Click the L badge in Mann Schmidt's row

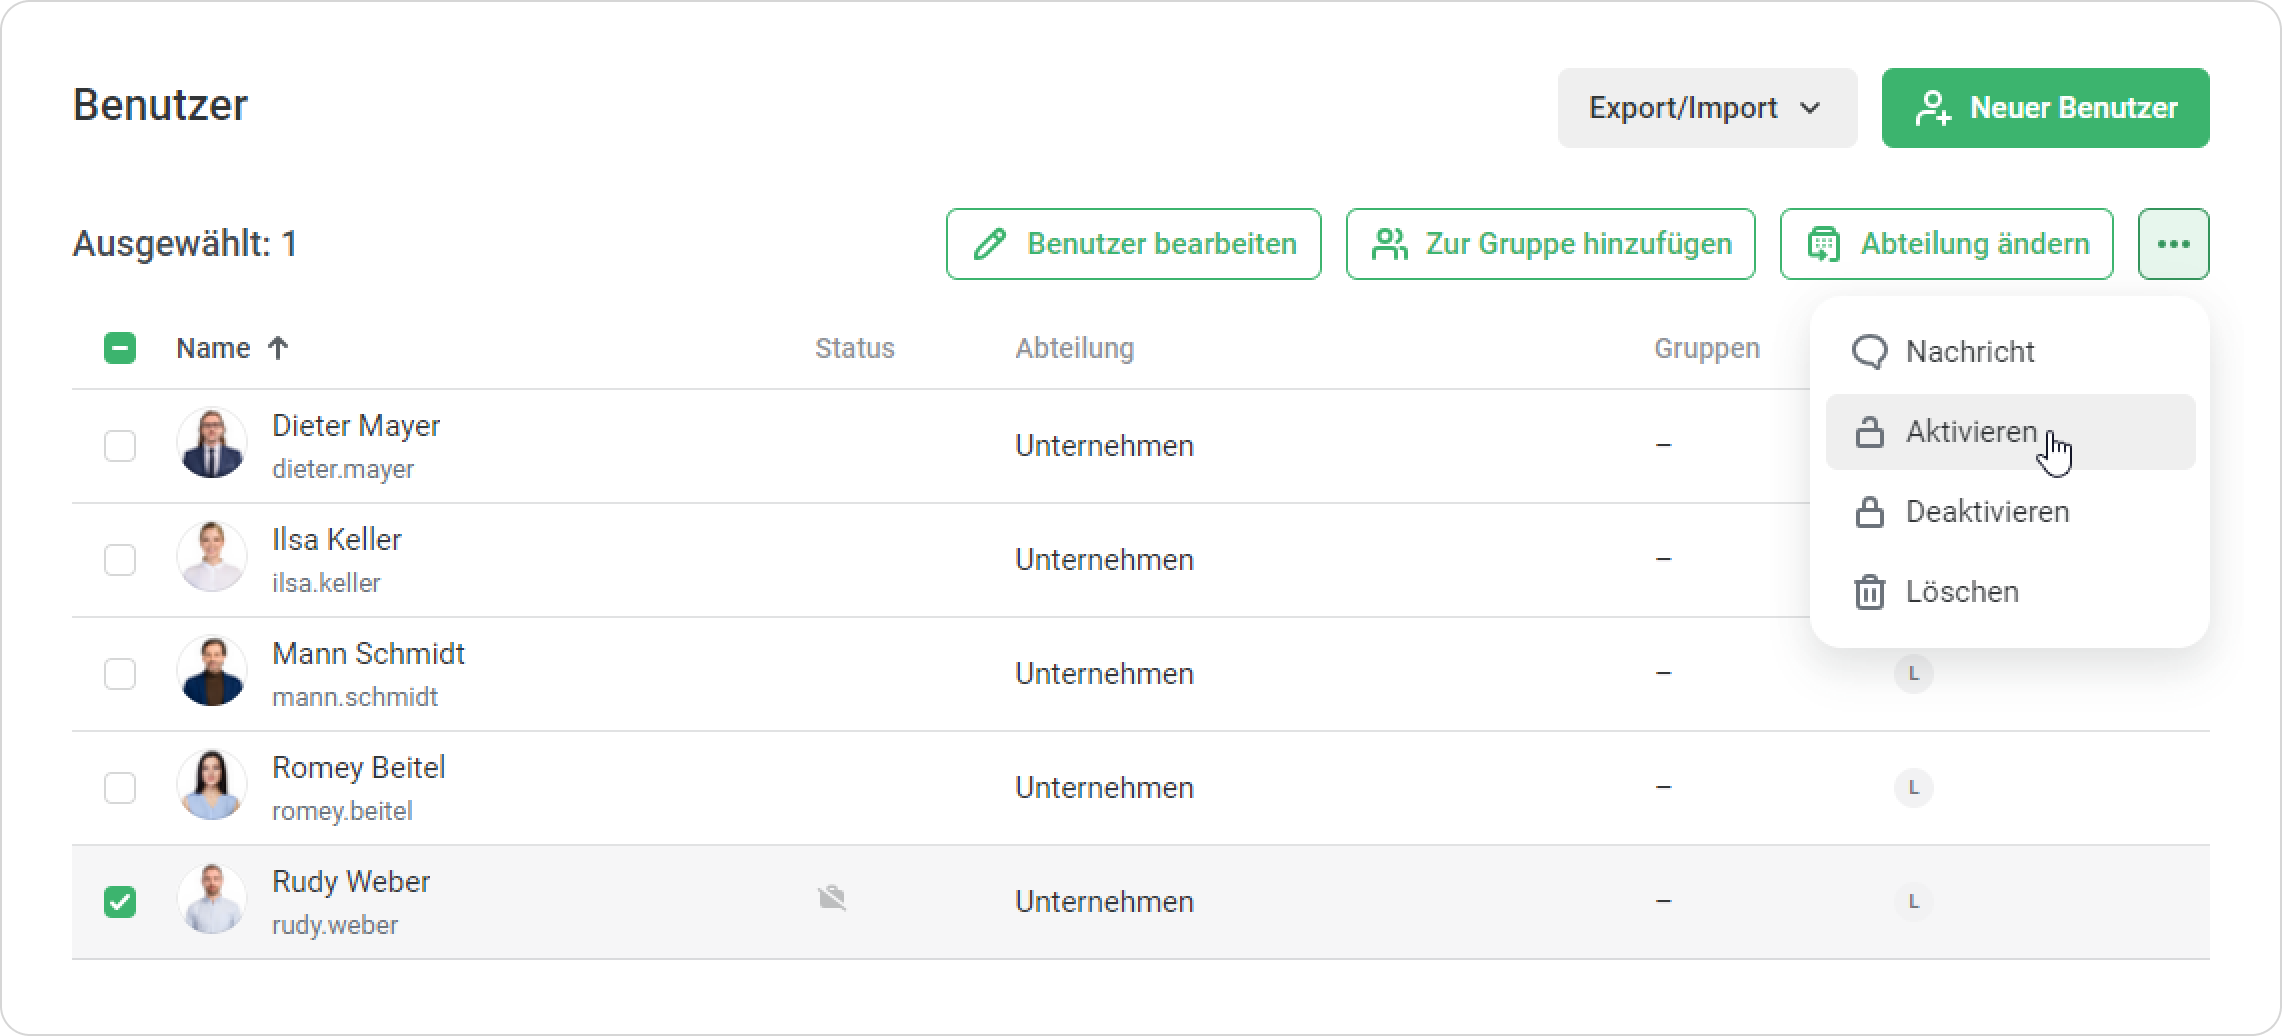click(x=1913, y=674)
